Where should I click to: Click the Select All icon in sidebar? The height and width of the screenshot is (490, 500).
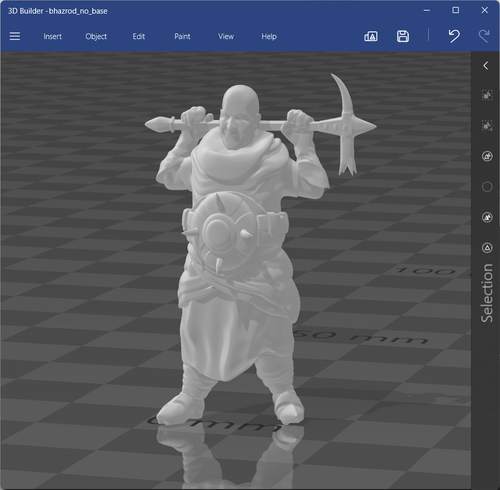[x=487, y=95]
